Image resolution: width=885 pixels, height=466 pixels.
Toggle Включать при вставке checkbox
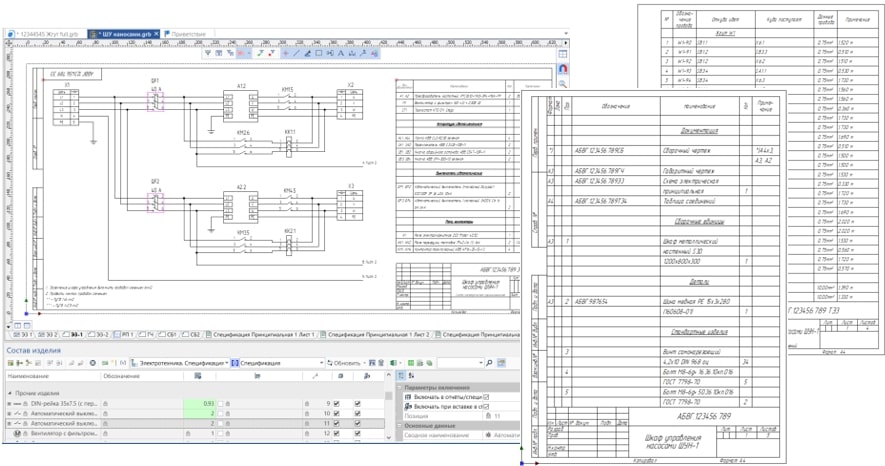pyautogui.click(x=486, y=406)
